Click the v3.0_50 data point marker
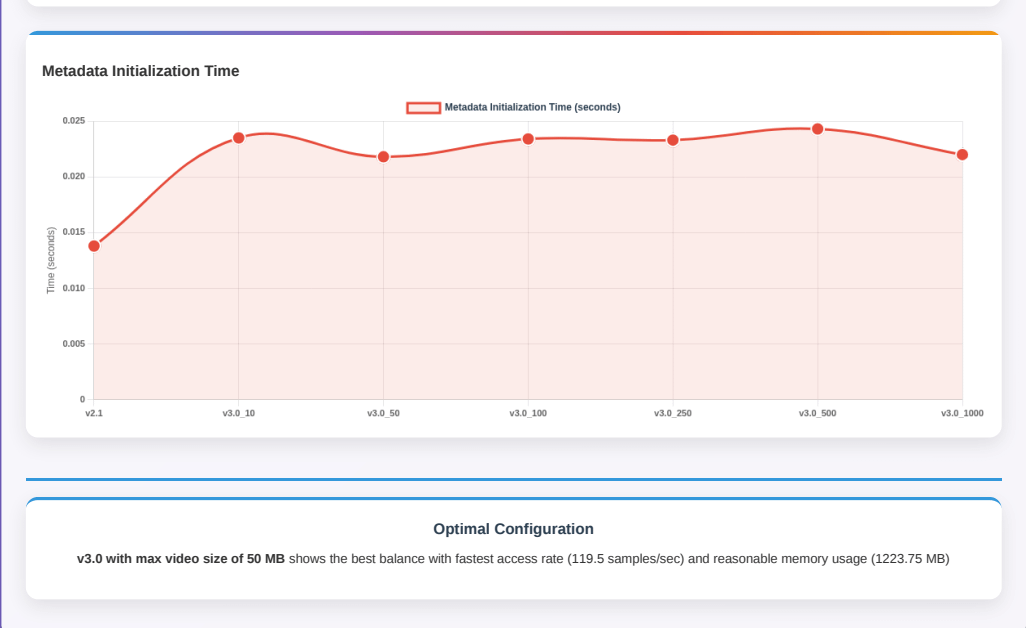Image resolution: width=1026 pixels, height=628 pixels. pos(383,157)
